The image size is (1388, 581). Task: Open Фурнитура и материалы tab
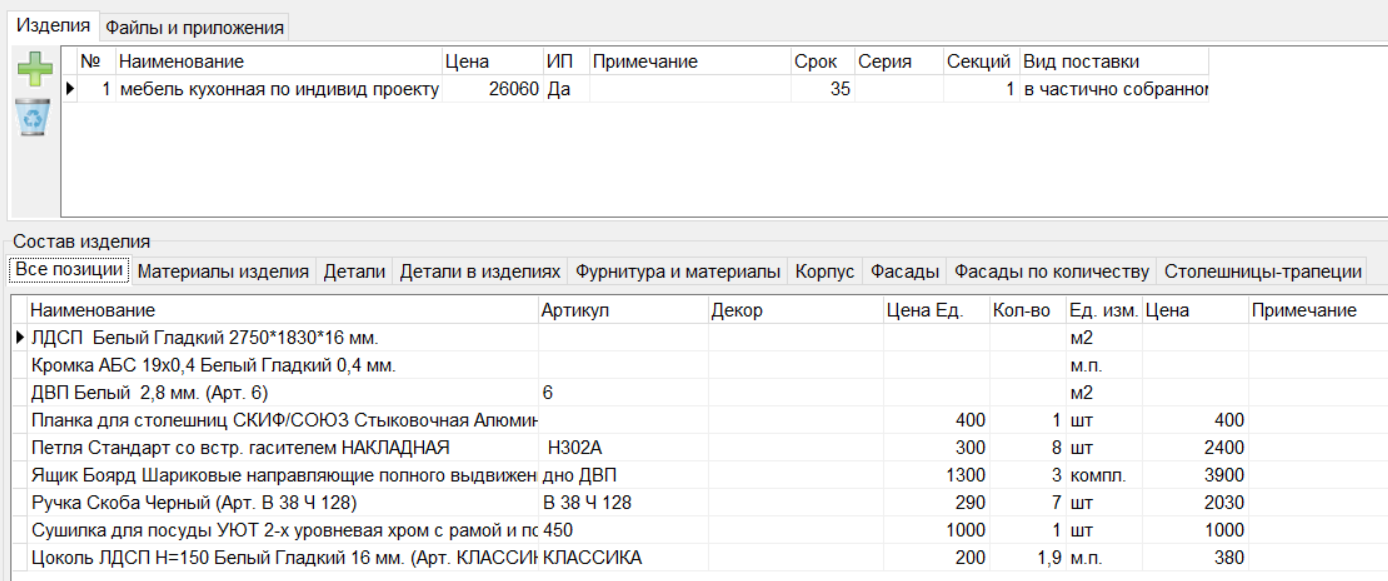click(678, 271)
